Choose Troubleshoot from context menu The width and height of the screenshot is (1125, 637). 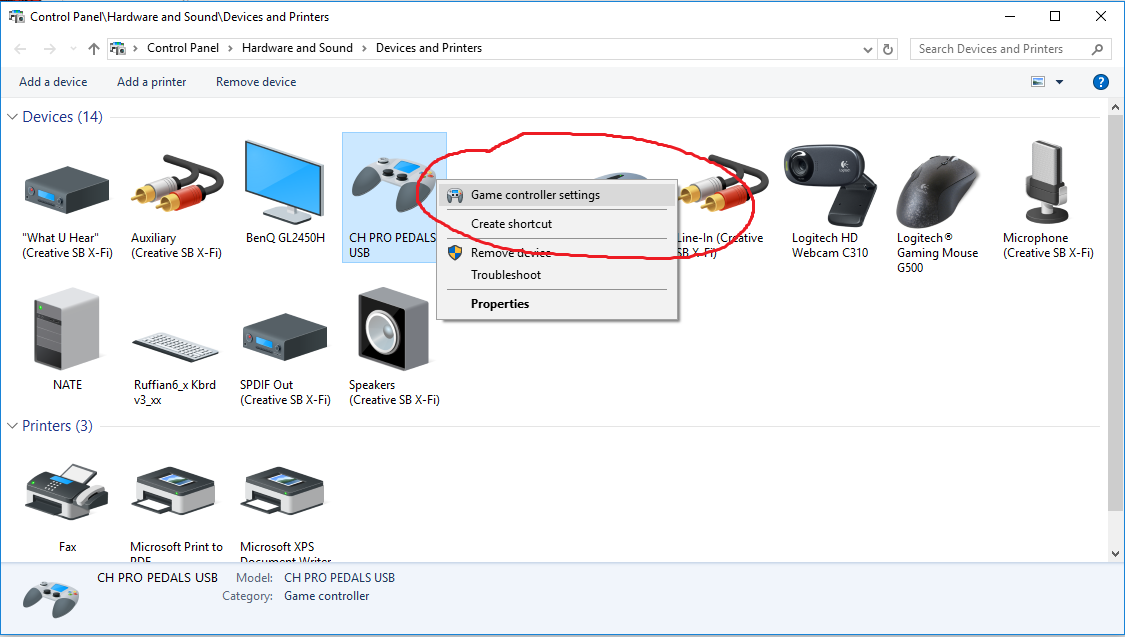557,275
